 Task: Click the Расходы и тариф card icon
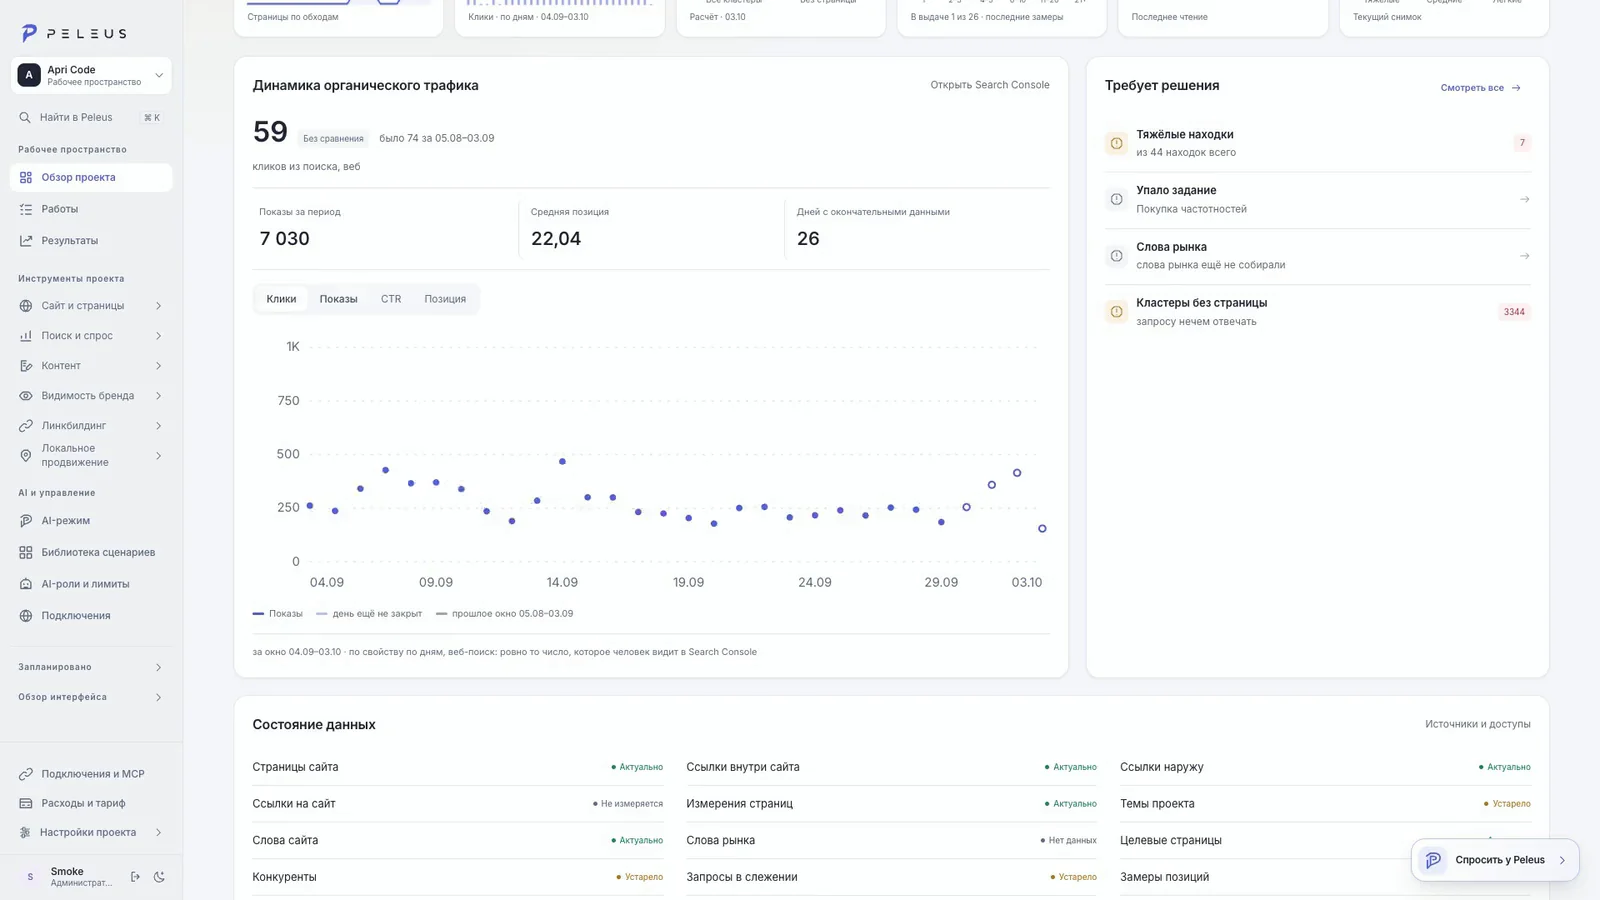pos(26,803)
